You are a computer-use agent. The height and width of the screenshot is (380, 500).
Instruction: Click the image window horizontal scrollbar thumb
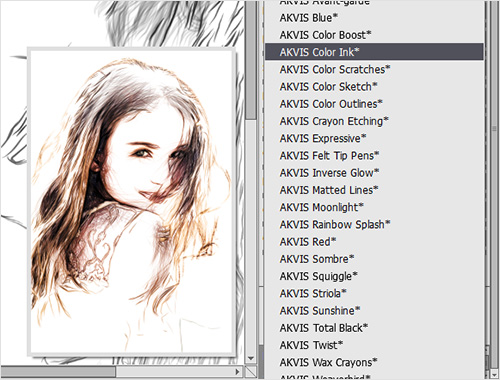coord(58,371)
